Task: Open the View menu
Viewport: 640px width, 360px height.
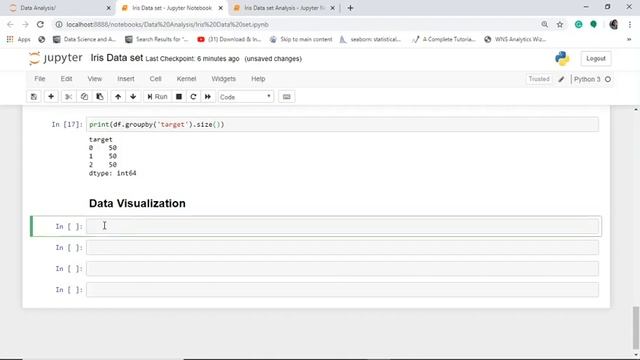Action: 95,79
